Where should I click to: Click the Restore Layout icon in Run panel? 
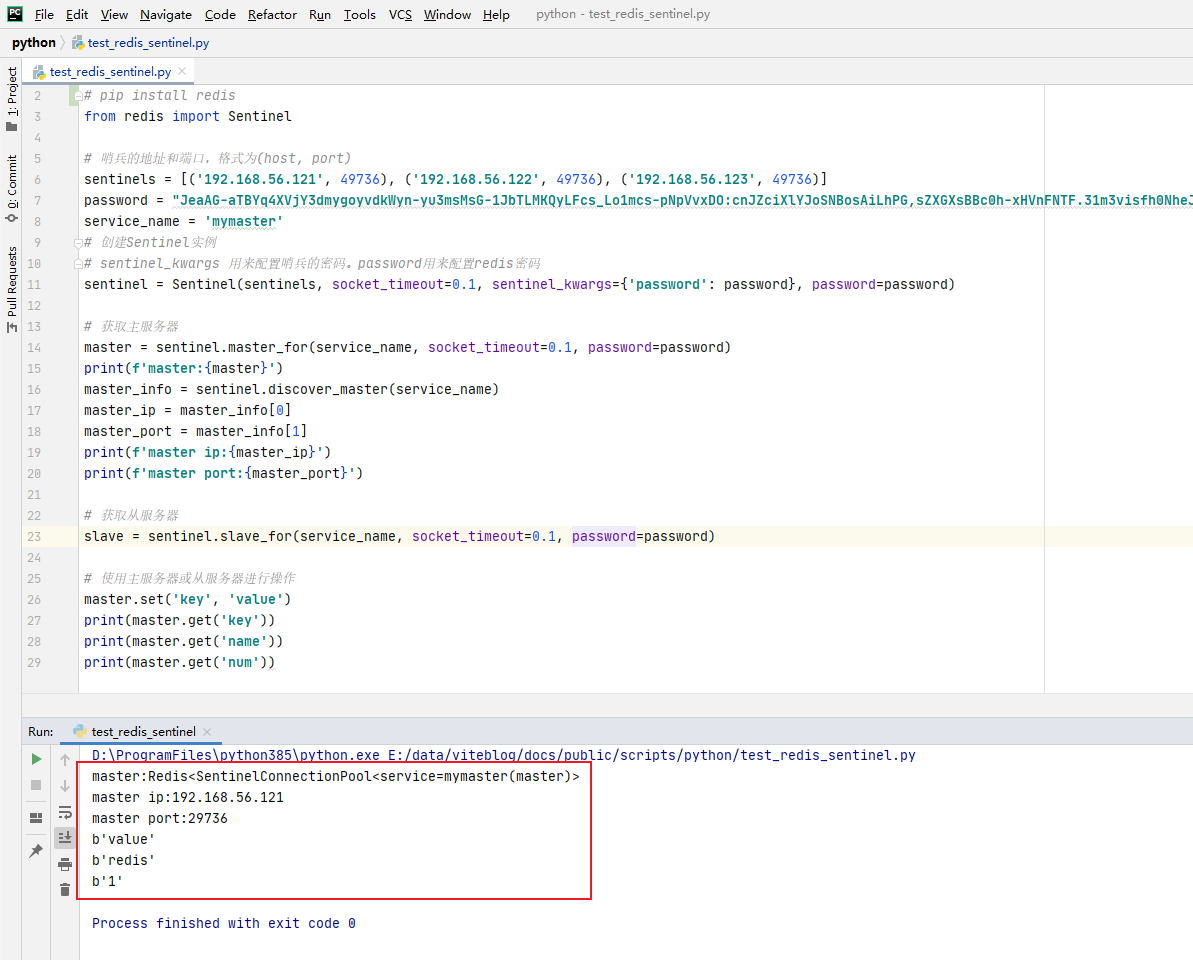[36, 818]
